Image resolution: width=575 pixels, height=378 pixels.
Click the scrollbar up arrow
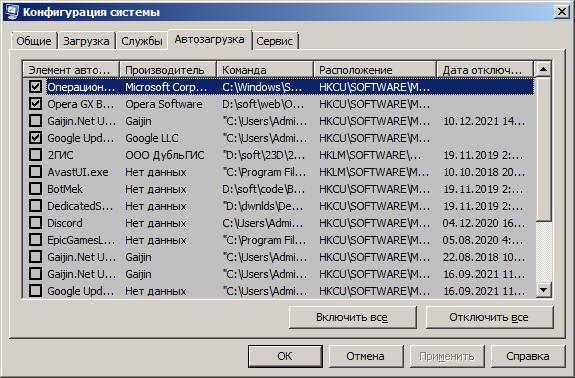(x=543, y=69)
